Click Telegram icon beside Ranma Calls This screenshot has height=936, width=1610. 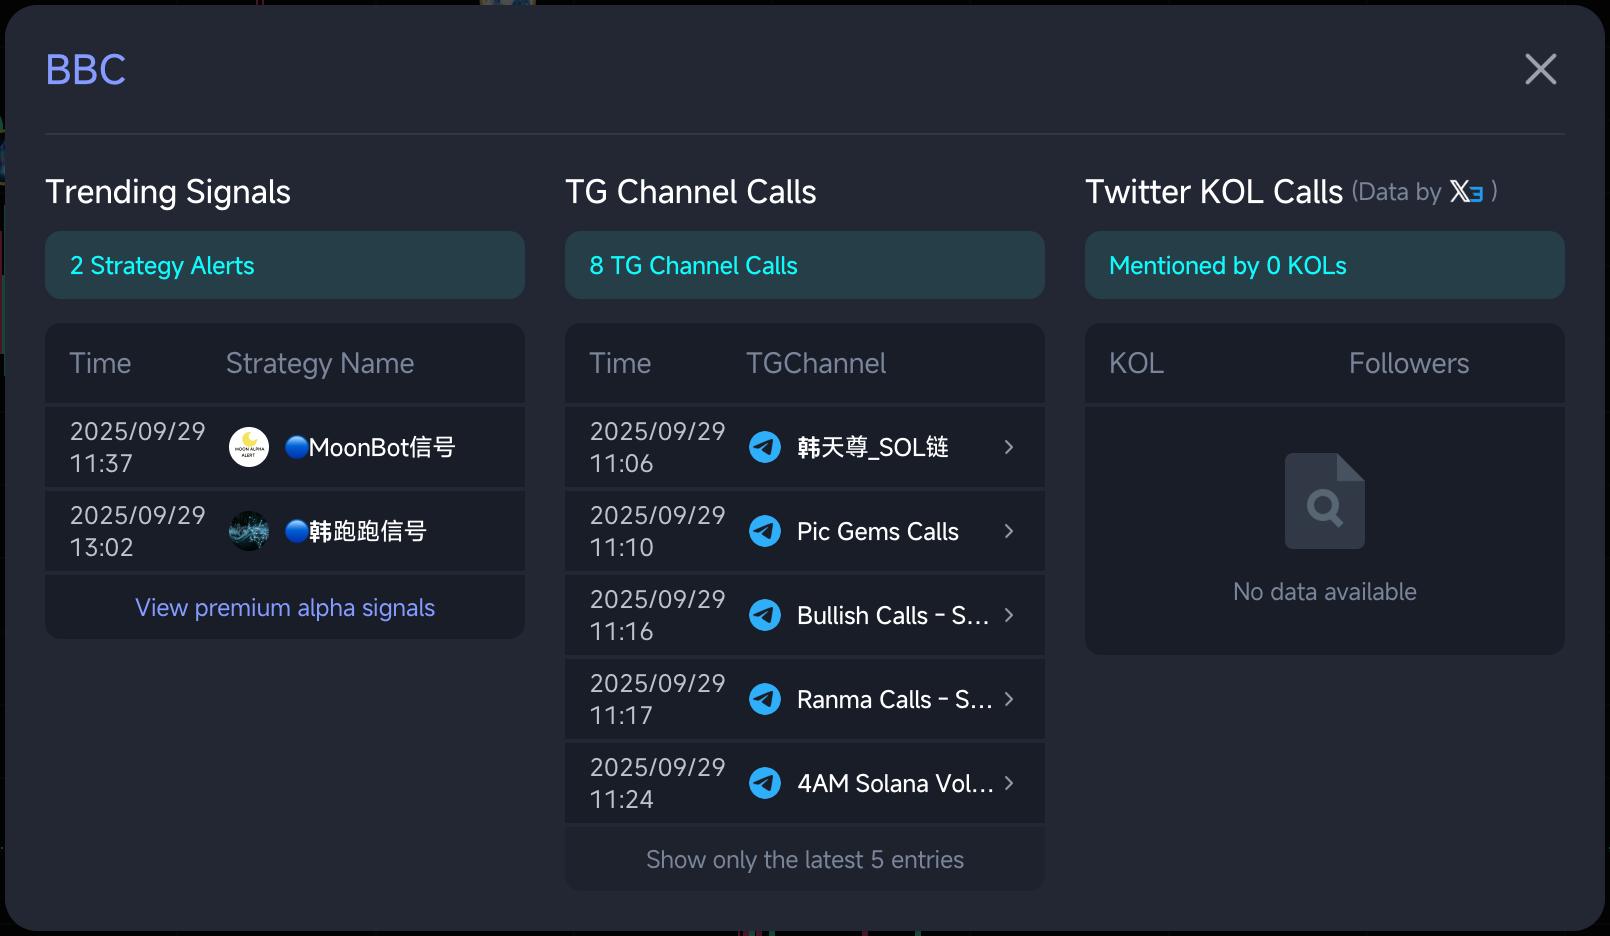point(765,699)
